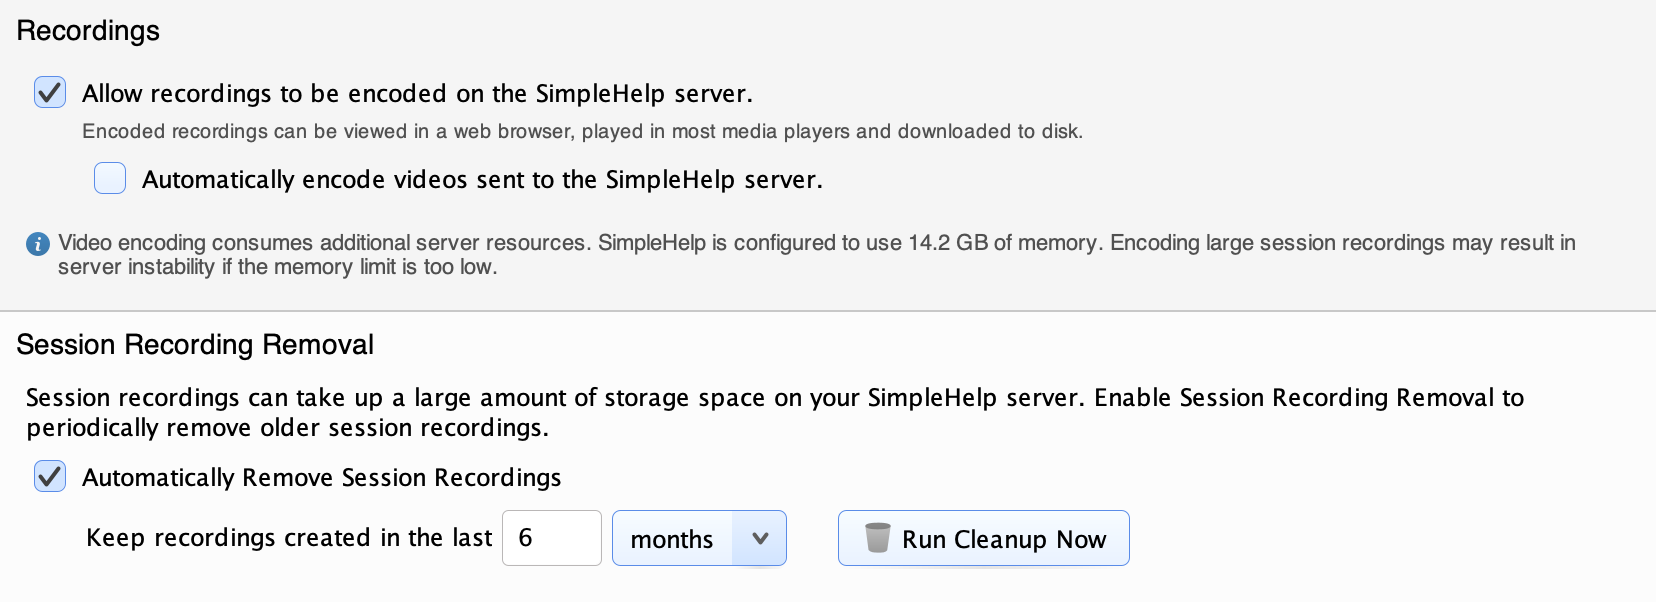Uncheck Allow recordings to be encoded checkbox

pos(50,93)
